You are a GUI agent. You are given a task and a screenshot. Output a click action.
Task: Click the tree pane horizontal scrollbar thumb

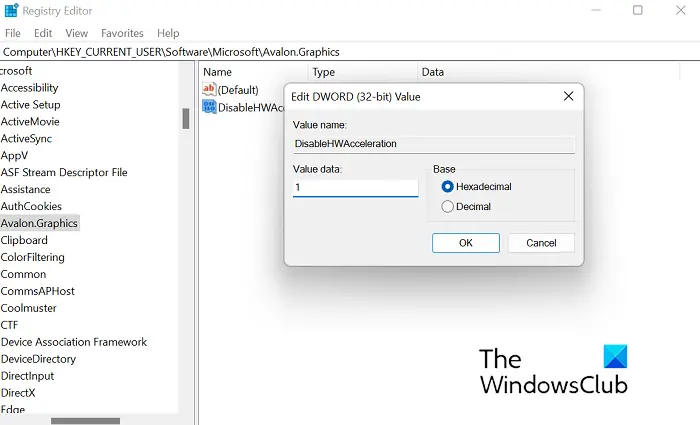click(x=85, y=421)
